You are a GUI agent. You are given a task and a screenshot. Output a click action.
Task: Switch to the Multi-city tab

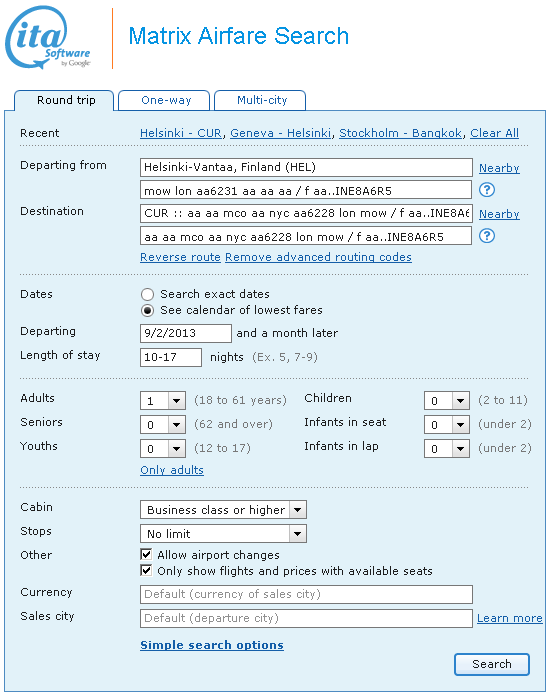pos(260,100)
